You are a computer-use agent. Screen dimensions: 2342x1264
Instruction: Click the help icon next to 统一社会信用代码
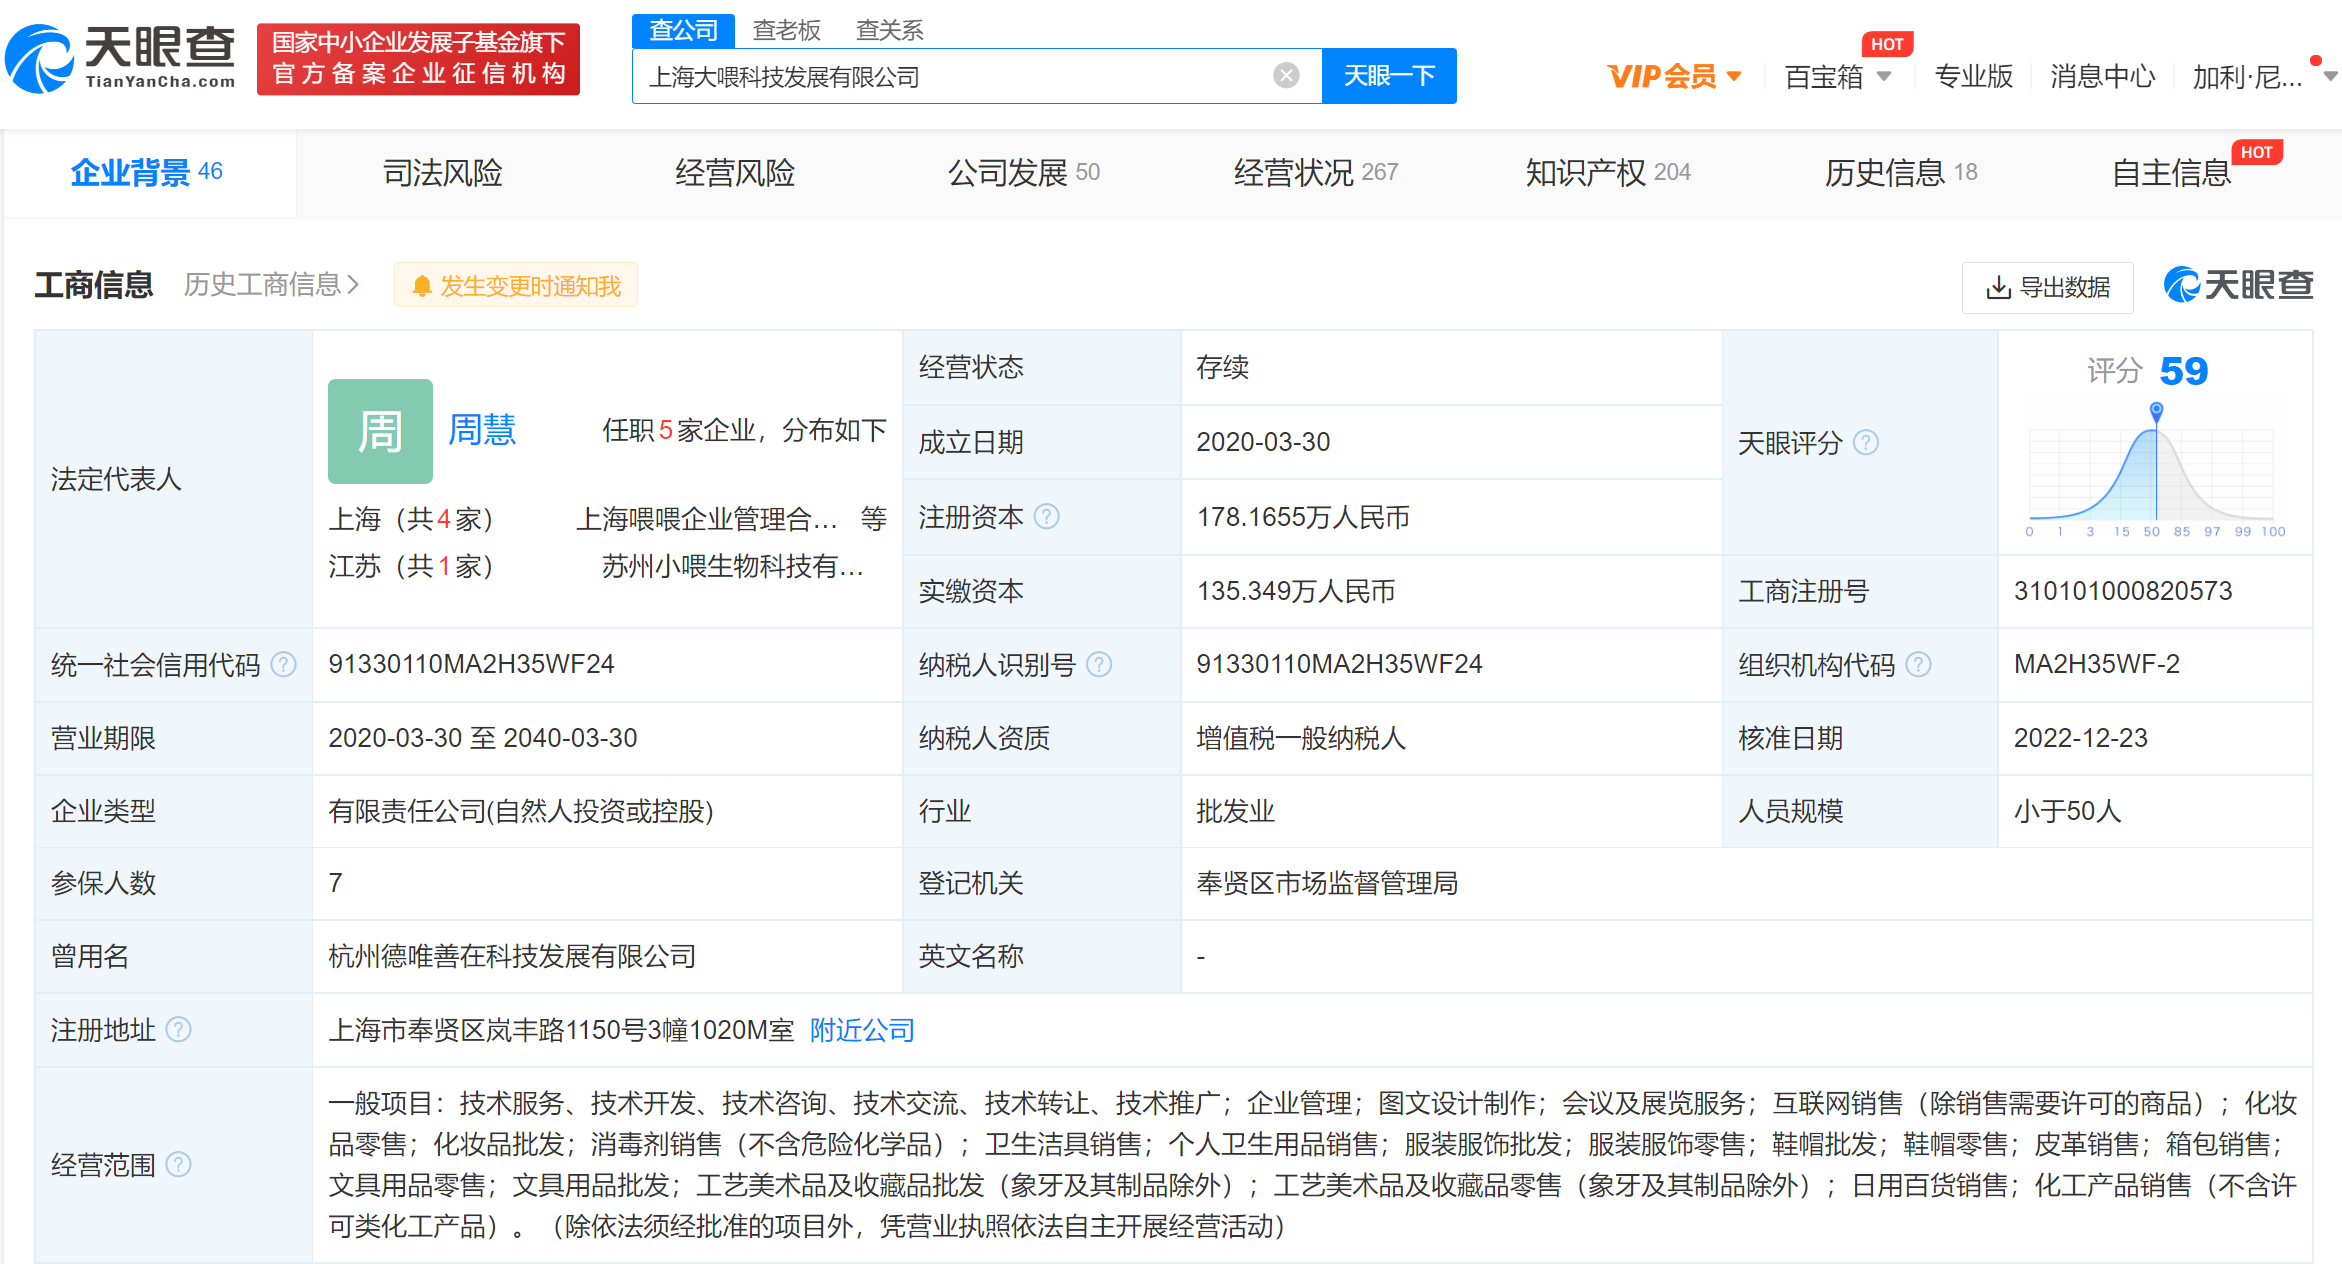(284, 664)
